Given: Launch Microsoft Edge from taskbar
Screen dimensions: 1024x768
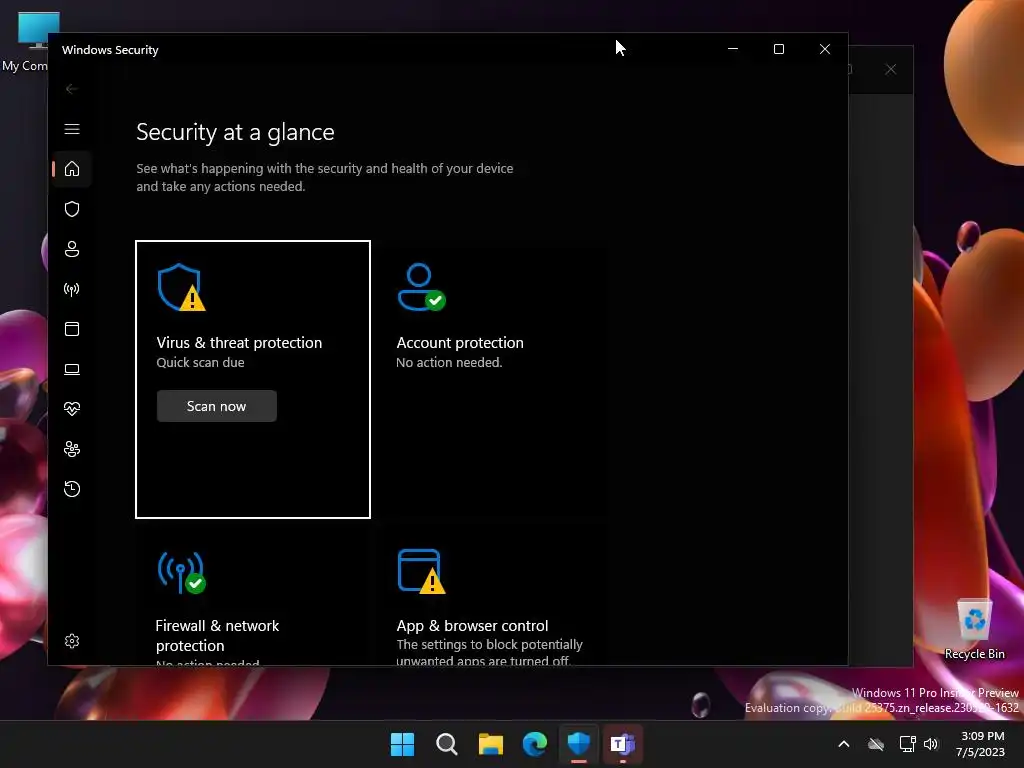Looking at the screenshot, I should coord(535,744).
